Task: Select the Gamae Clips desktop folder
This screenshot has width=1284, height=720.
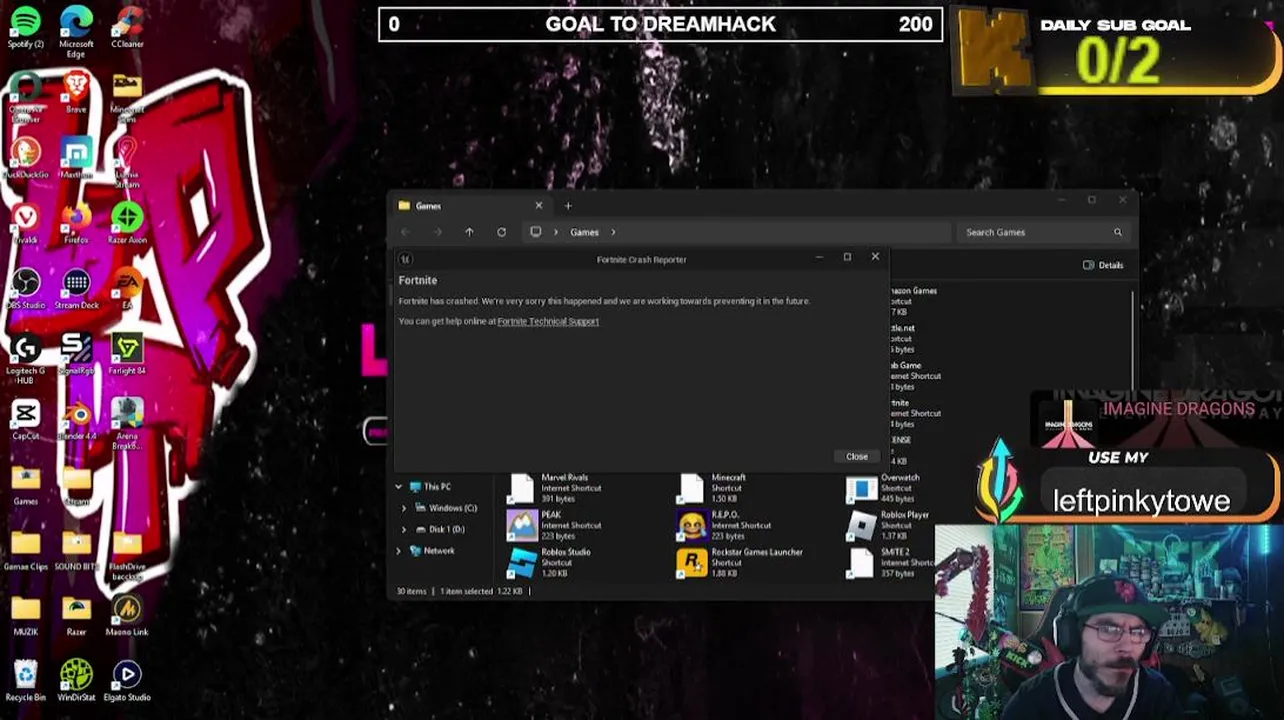Action: [x=26, y=550]
